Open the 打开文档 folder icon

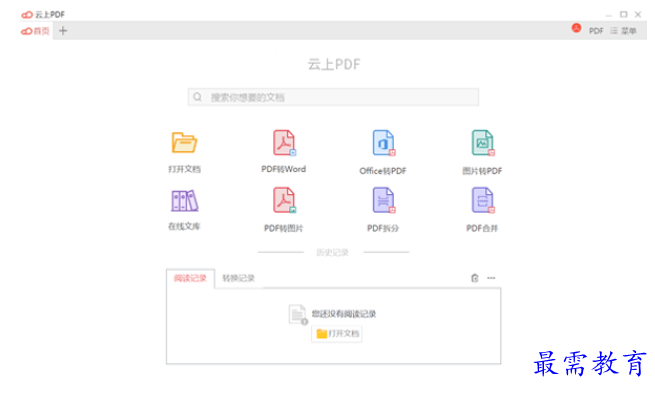(x=184, y=142)
